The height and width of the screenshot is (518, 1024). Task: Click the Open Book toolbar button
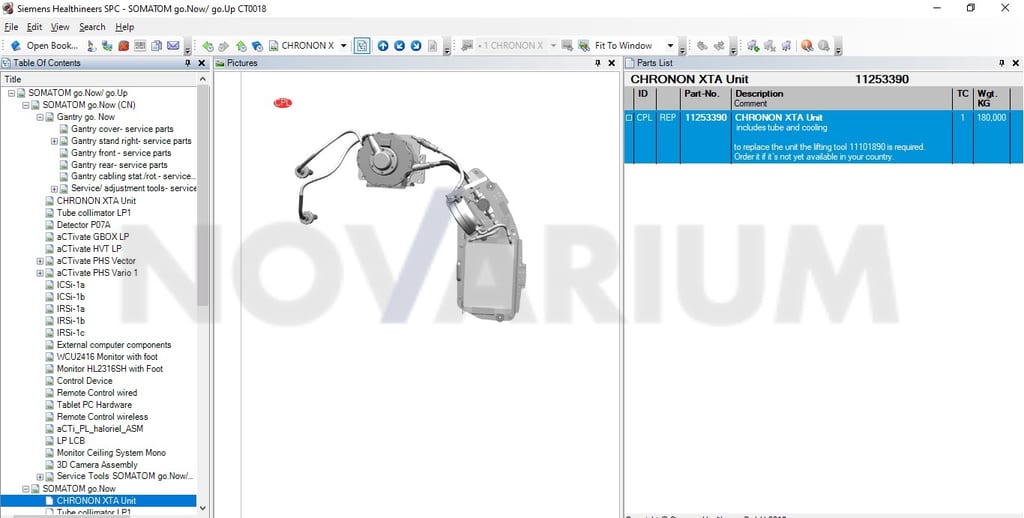coord(44,46)
